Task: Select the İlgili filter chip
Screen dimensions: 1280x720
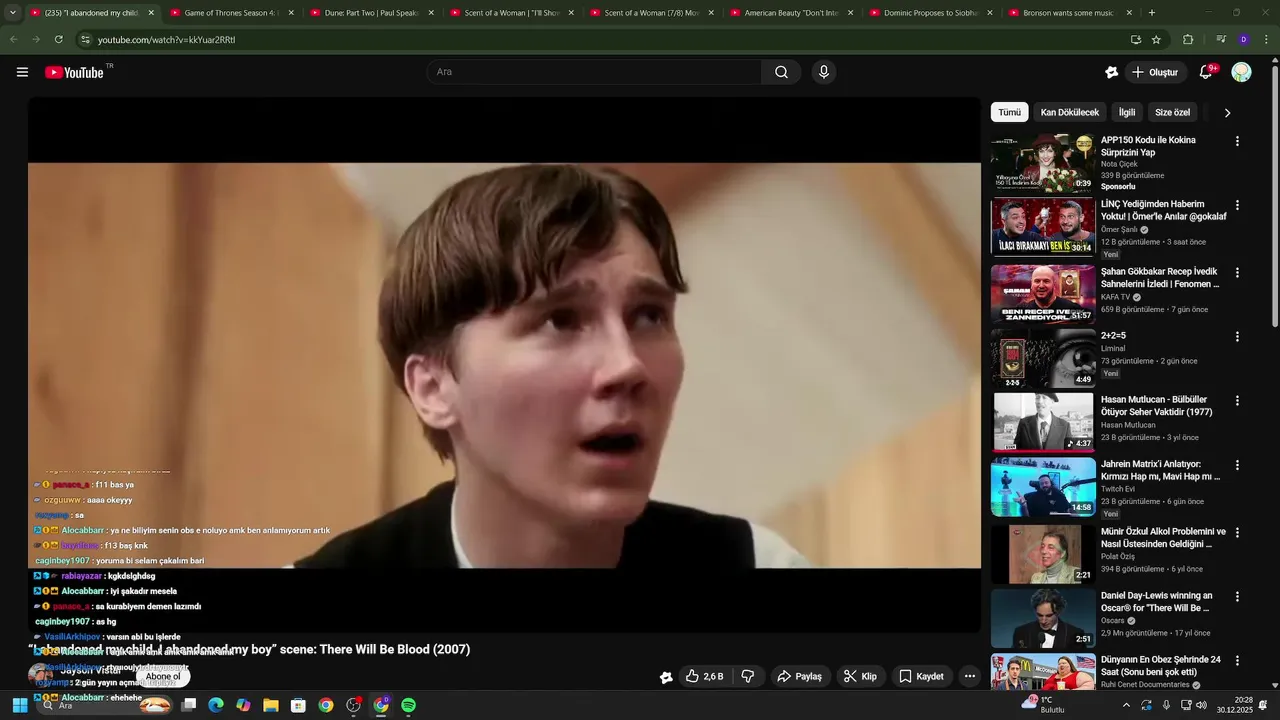Action: click(1127, 113)
